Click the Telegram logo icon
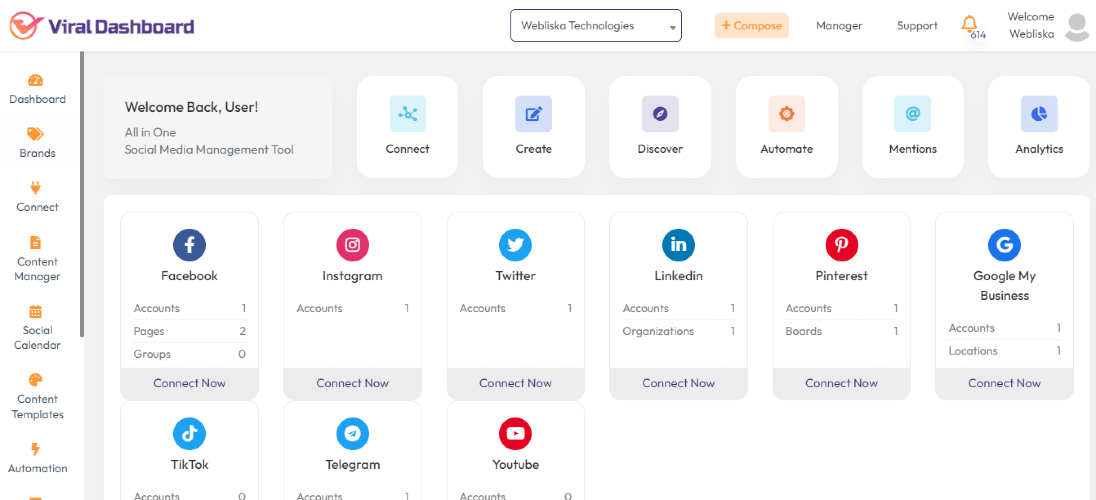 [352, 434]
